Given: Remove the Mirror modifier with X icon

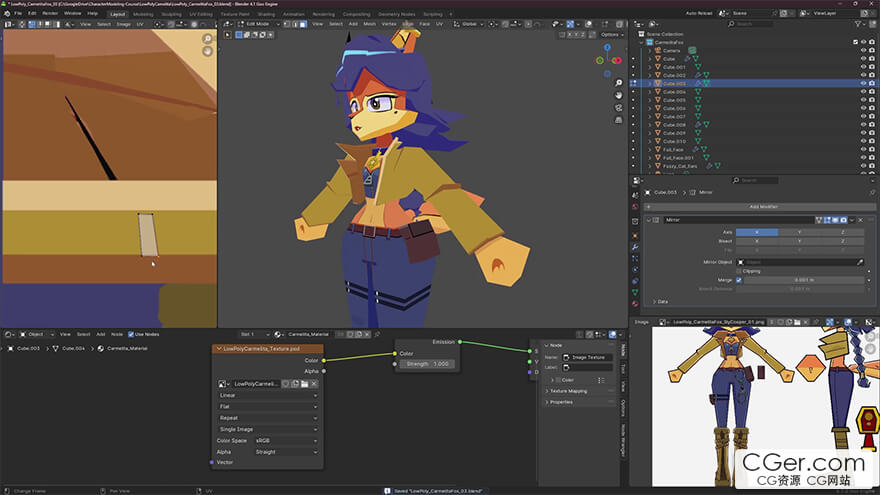Looking at the screenshot, I should pyautogui.click(x=861, y=220).
